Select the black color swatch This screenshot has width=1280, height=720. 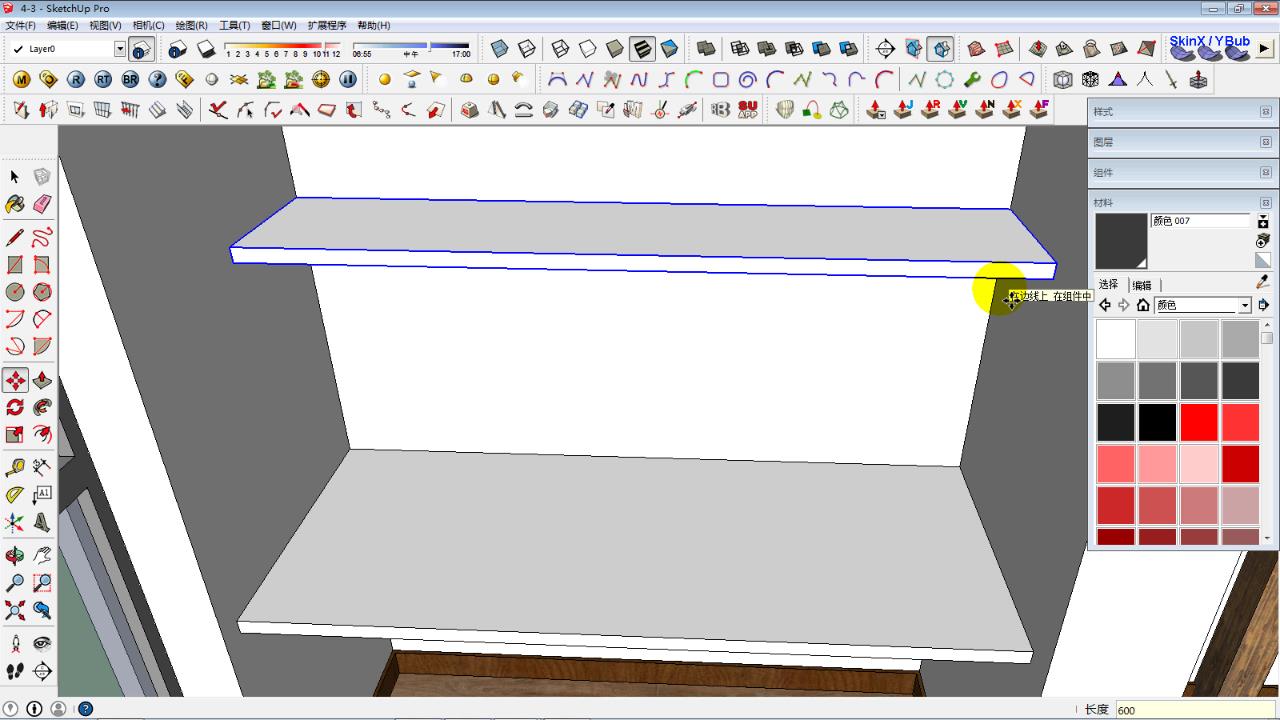pyautogui.click(x=1157, y=422)
